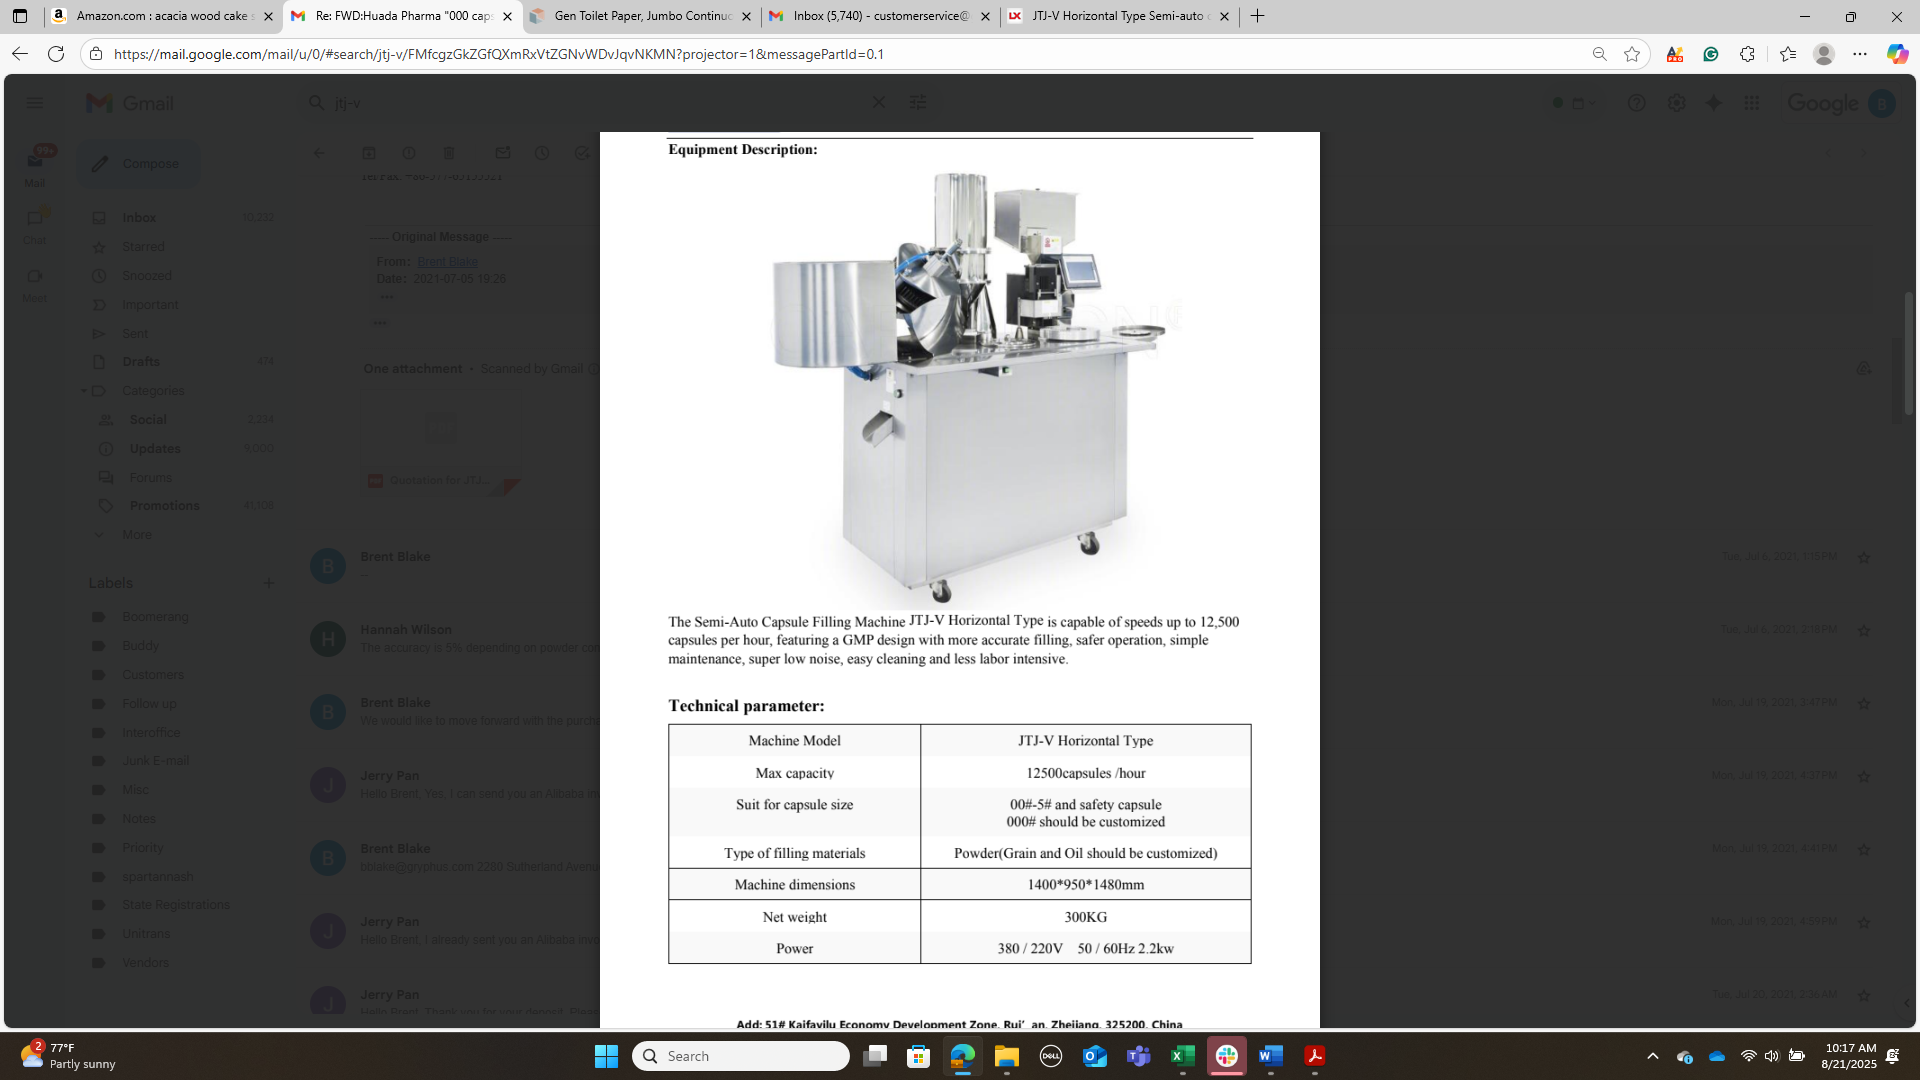The image size is (1920, 1080).
Task: Open Chat in Gmail left rail
Action: [x=35, y=227]
